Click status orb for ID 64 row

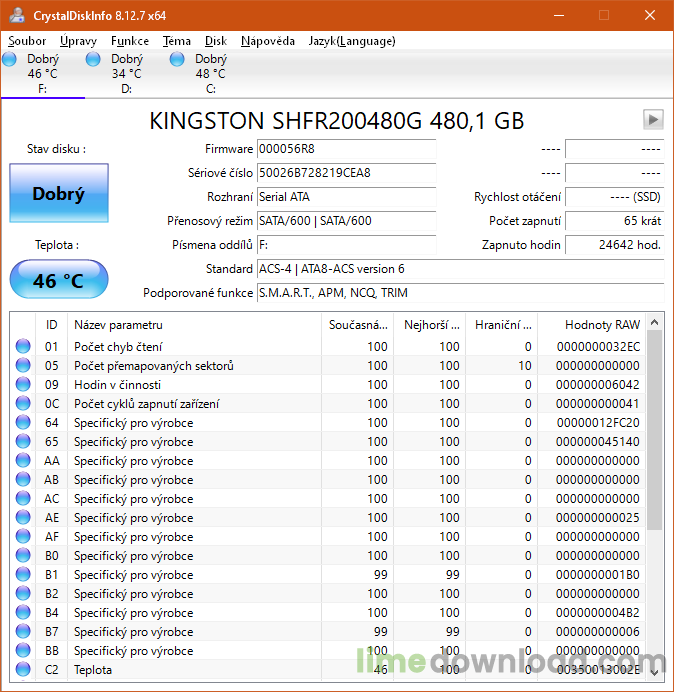click(x=23, y=422)
